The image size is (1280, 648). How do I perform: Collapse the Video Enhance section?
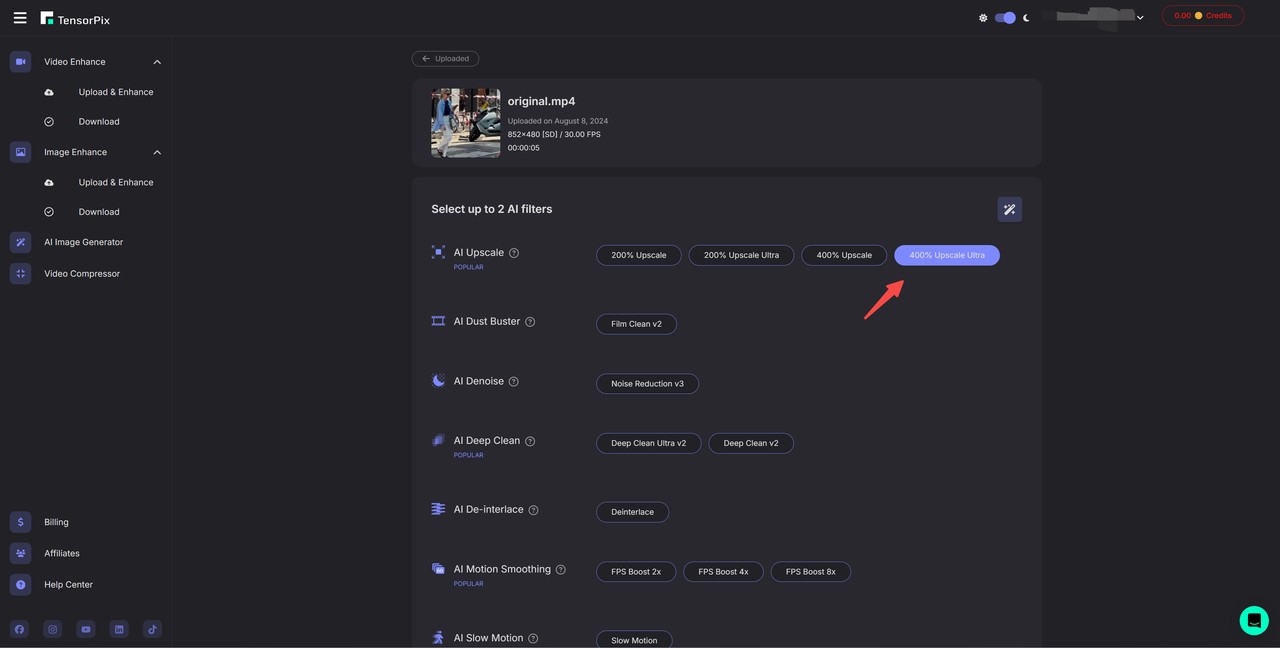(157, 62)
